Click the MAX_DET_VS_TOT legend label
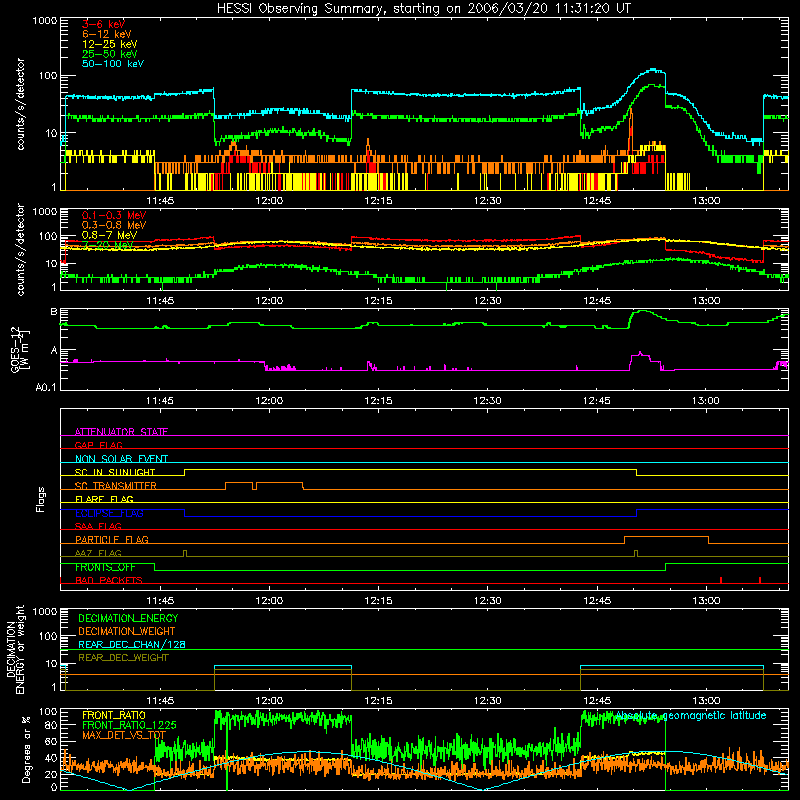800x800 pixels. pos(124,735)
